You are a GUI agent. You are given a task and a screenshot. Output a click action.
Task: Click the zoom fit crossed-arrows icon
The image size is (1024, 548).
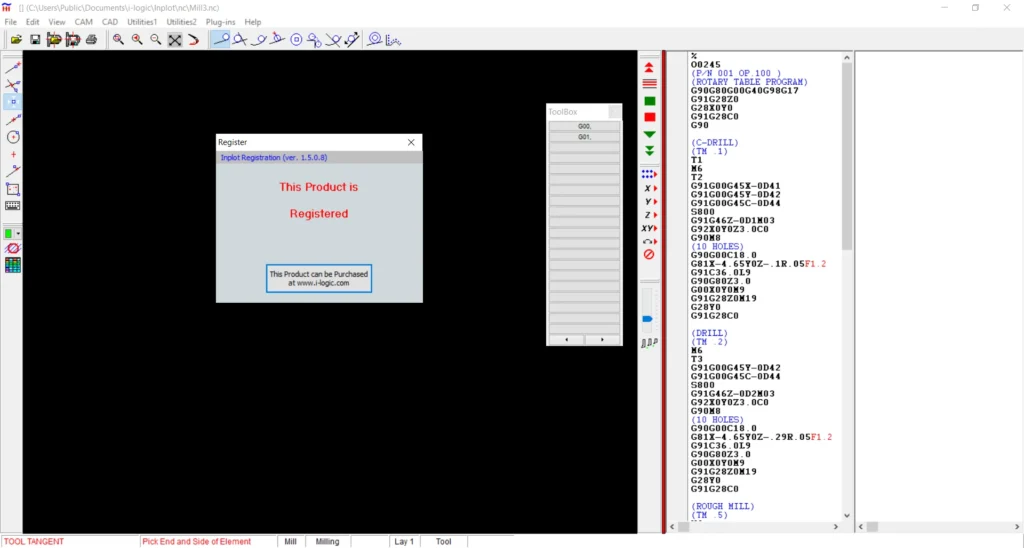pyautogui.click(x=175, y=40)
